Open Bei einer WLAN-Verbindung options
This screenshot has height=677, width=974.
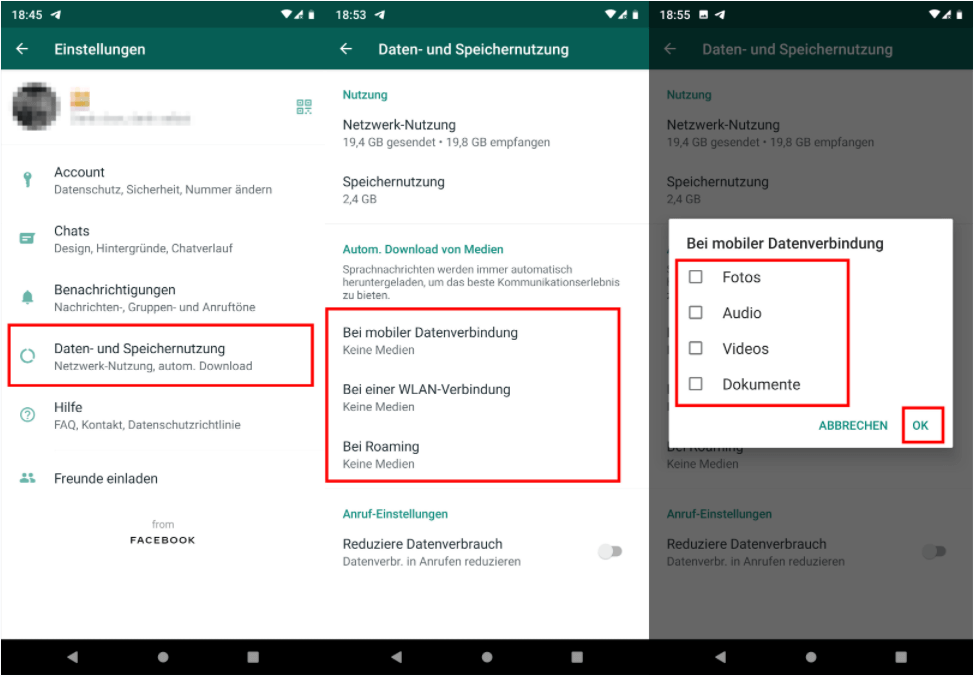click(427, 397)
